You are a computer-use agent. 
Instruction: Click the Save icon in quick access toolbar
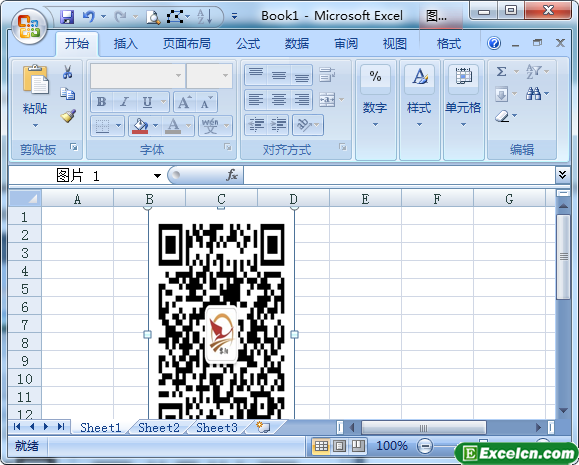(x=67, y=17)
